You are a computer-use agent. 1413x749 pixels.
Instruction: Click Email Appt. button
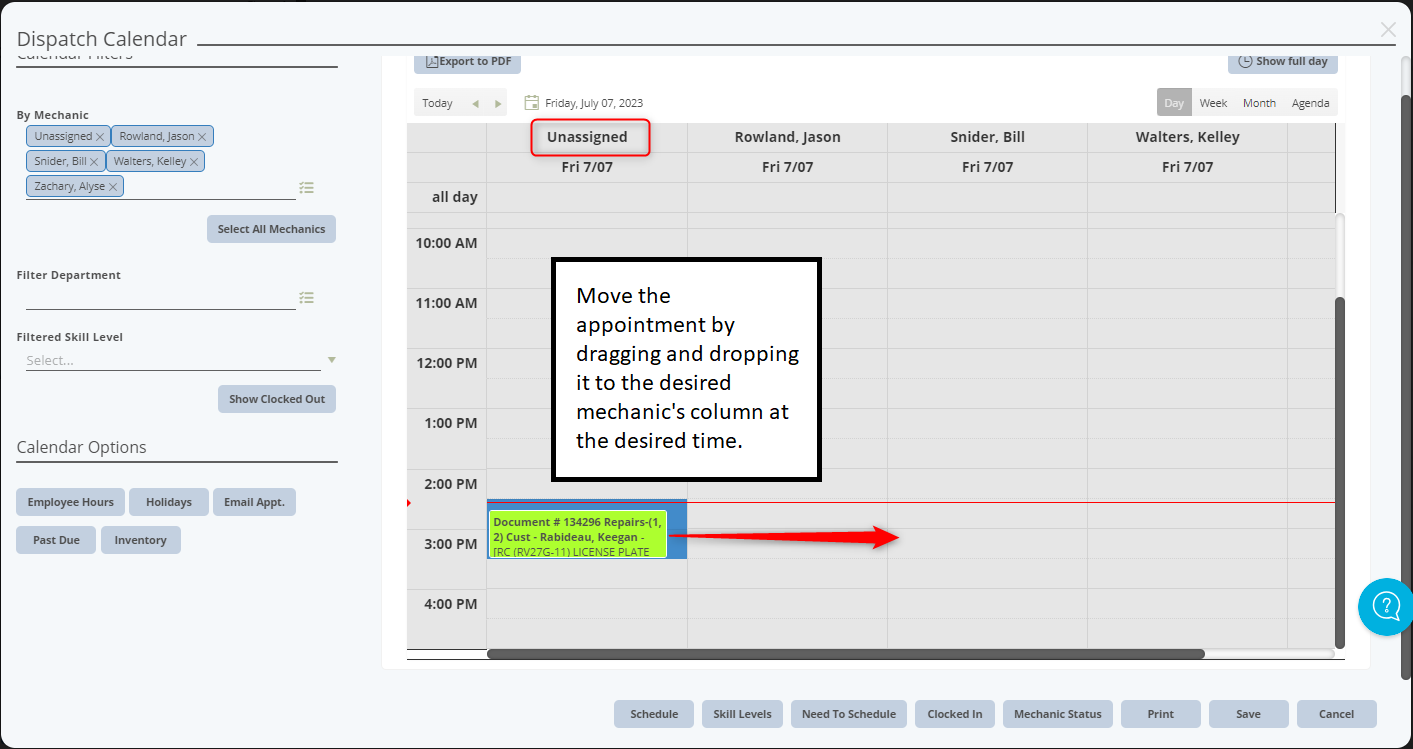(x=254, y=502)
